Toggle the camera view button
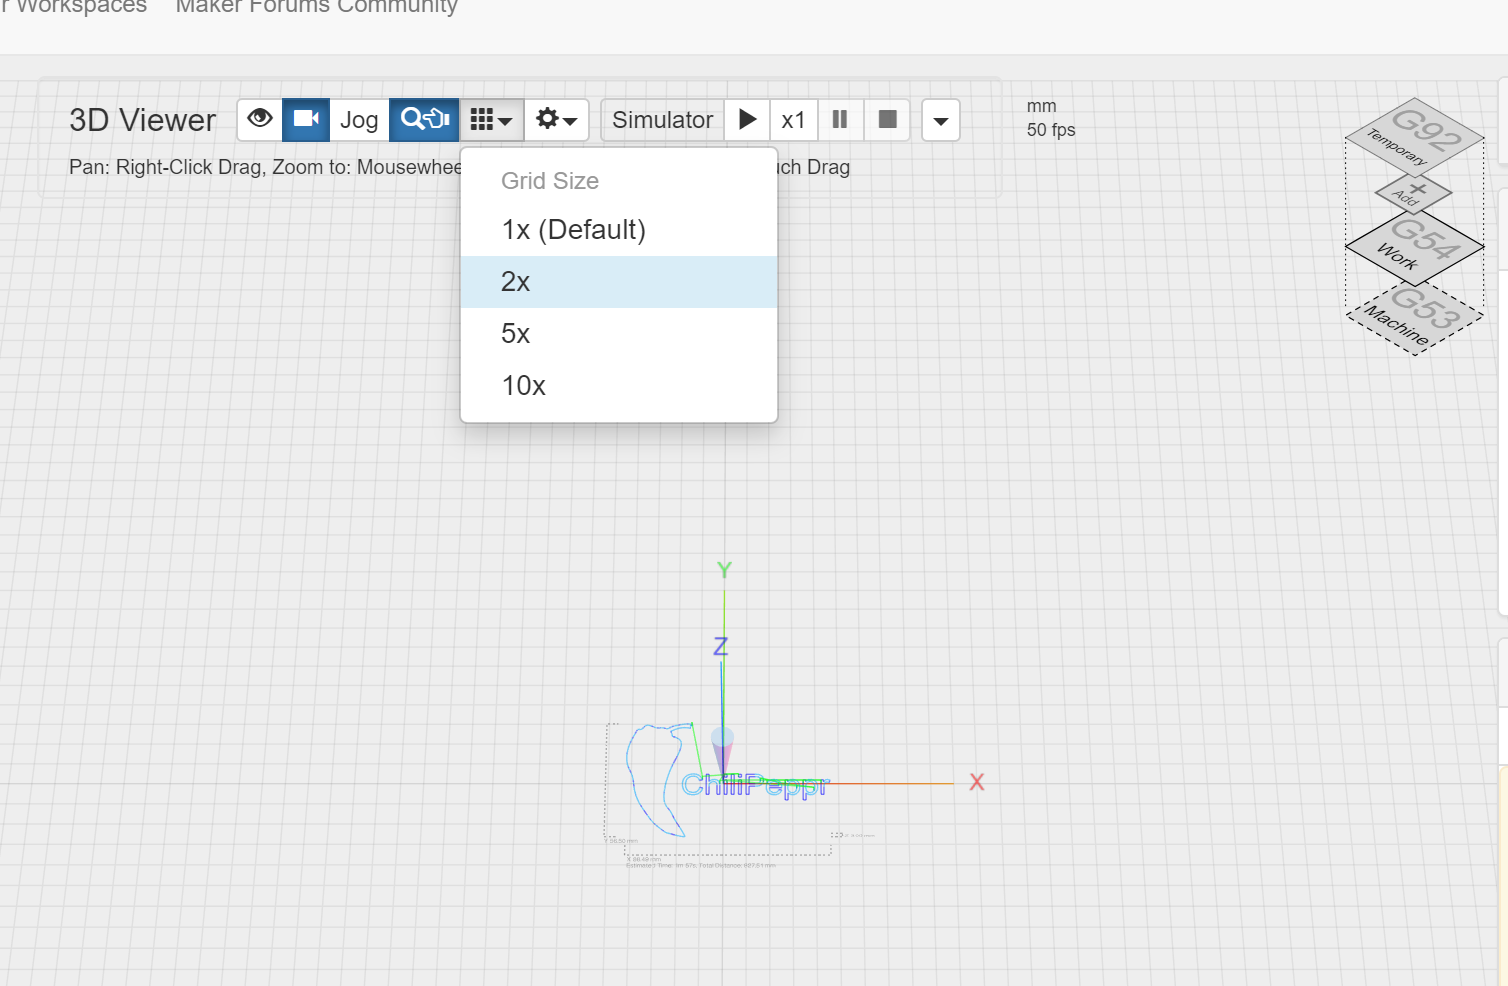Viewport: 1508px width, 986px height. pyautogui.click(x=306, y=120)
